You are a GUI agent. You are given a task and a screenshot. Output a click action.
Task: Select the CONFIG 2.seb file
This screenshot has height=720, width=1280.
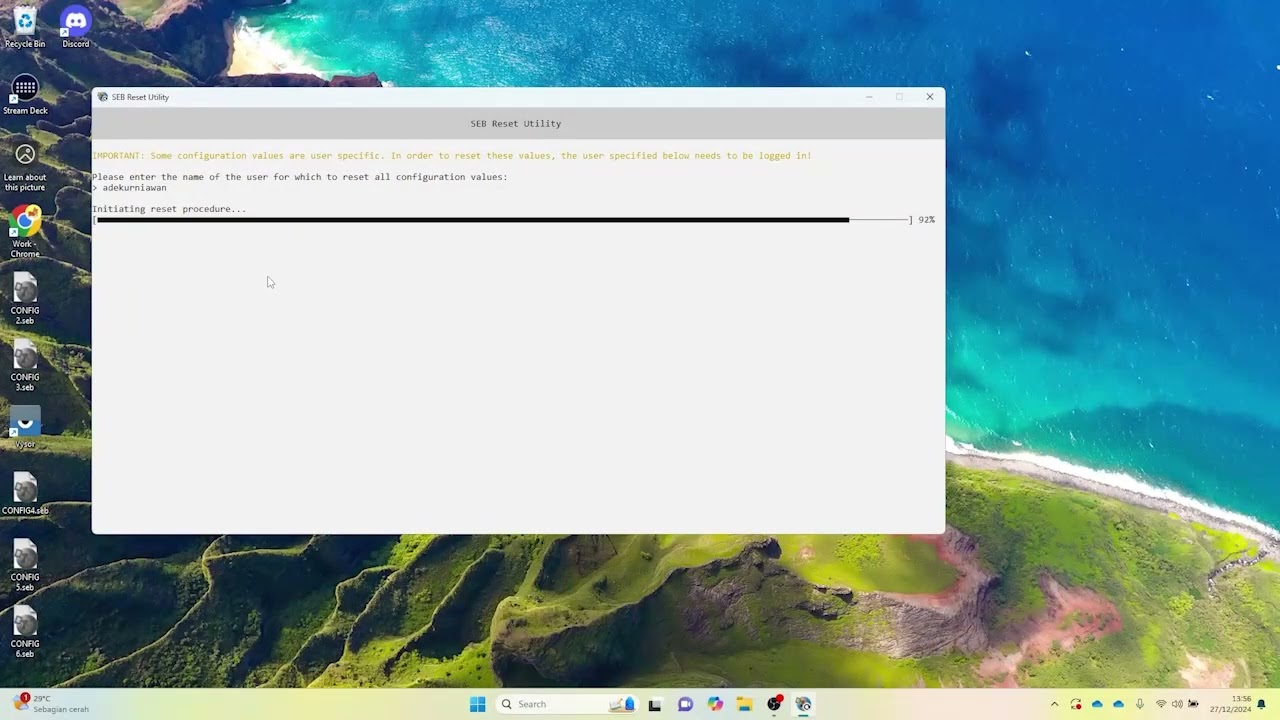click(x=25, y=299)
